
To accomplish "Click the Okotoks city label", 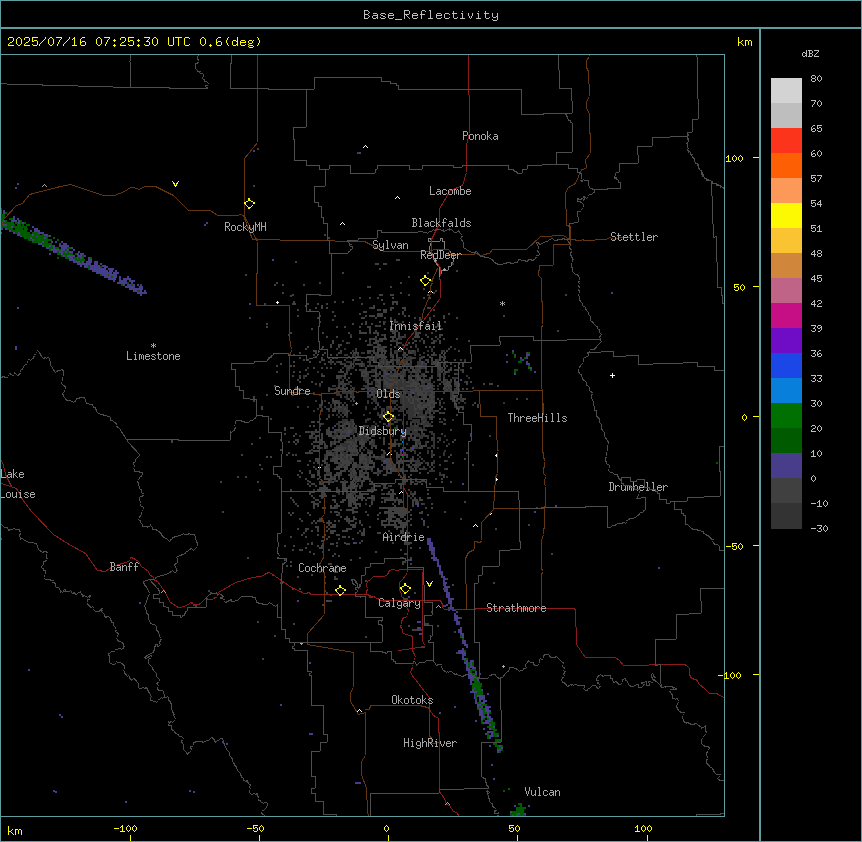I will (412, 700).
